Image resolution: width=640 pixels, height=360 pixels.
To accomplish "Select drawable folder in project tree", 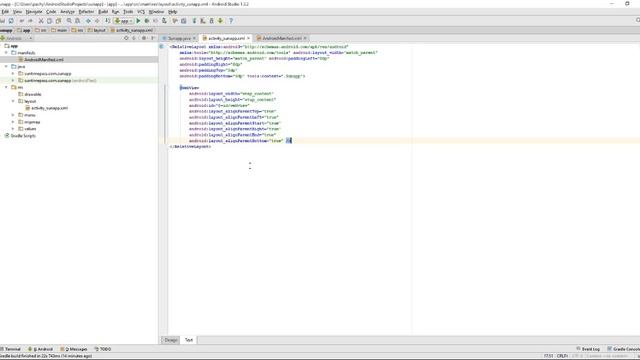I will (x=33, y=94).
